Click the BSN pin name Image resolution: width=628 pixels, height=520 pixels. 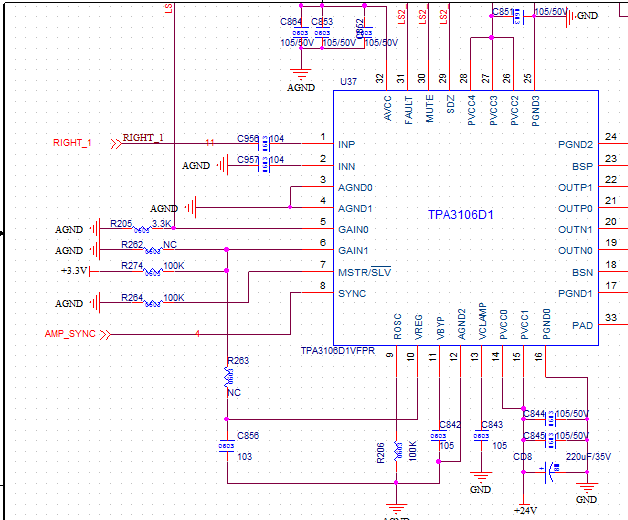(582, 272)
